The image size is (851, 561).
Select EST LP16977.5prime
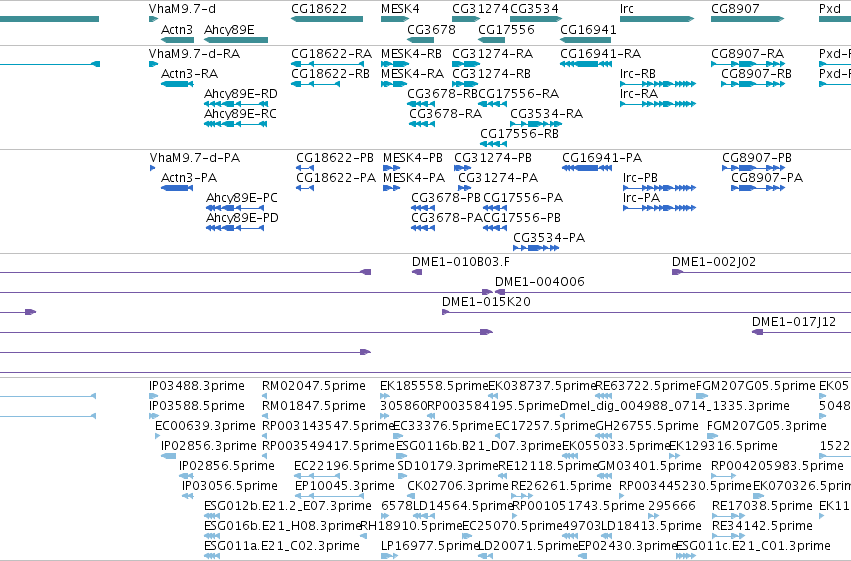389,556
